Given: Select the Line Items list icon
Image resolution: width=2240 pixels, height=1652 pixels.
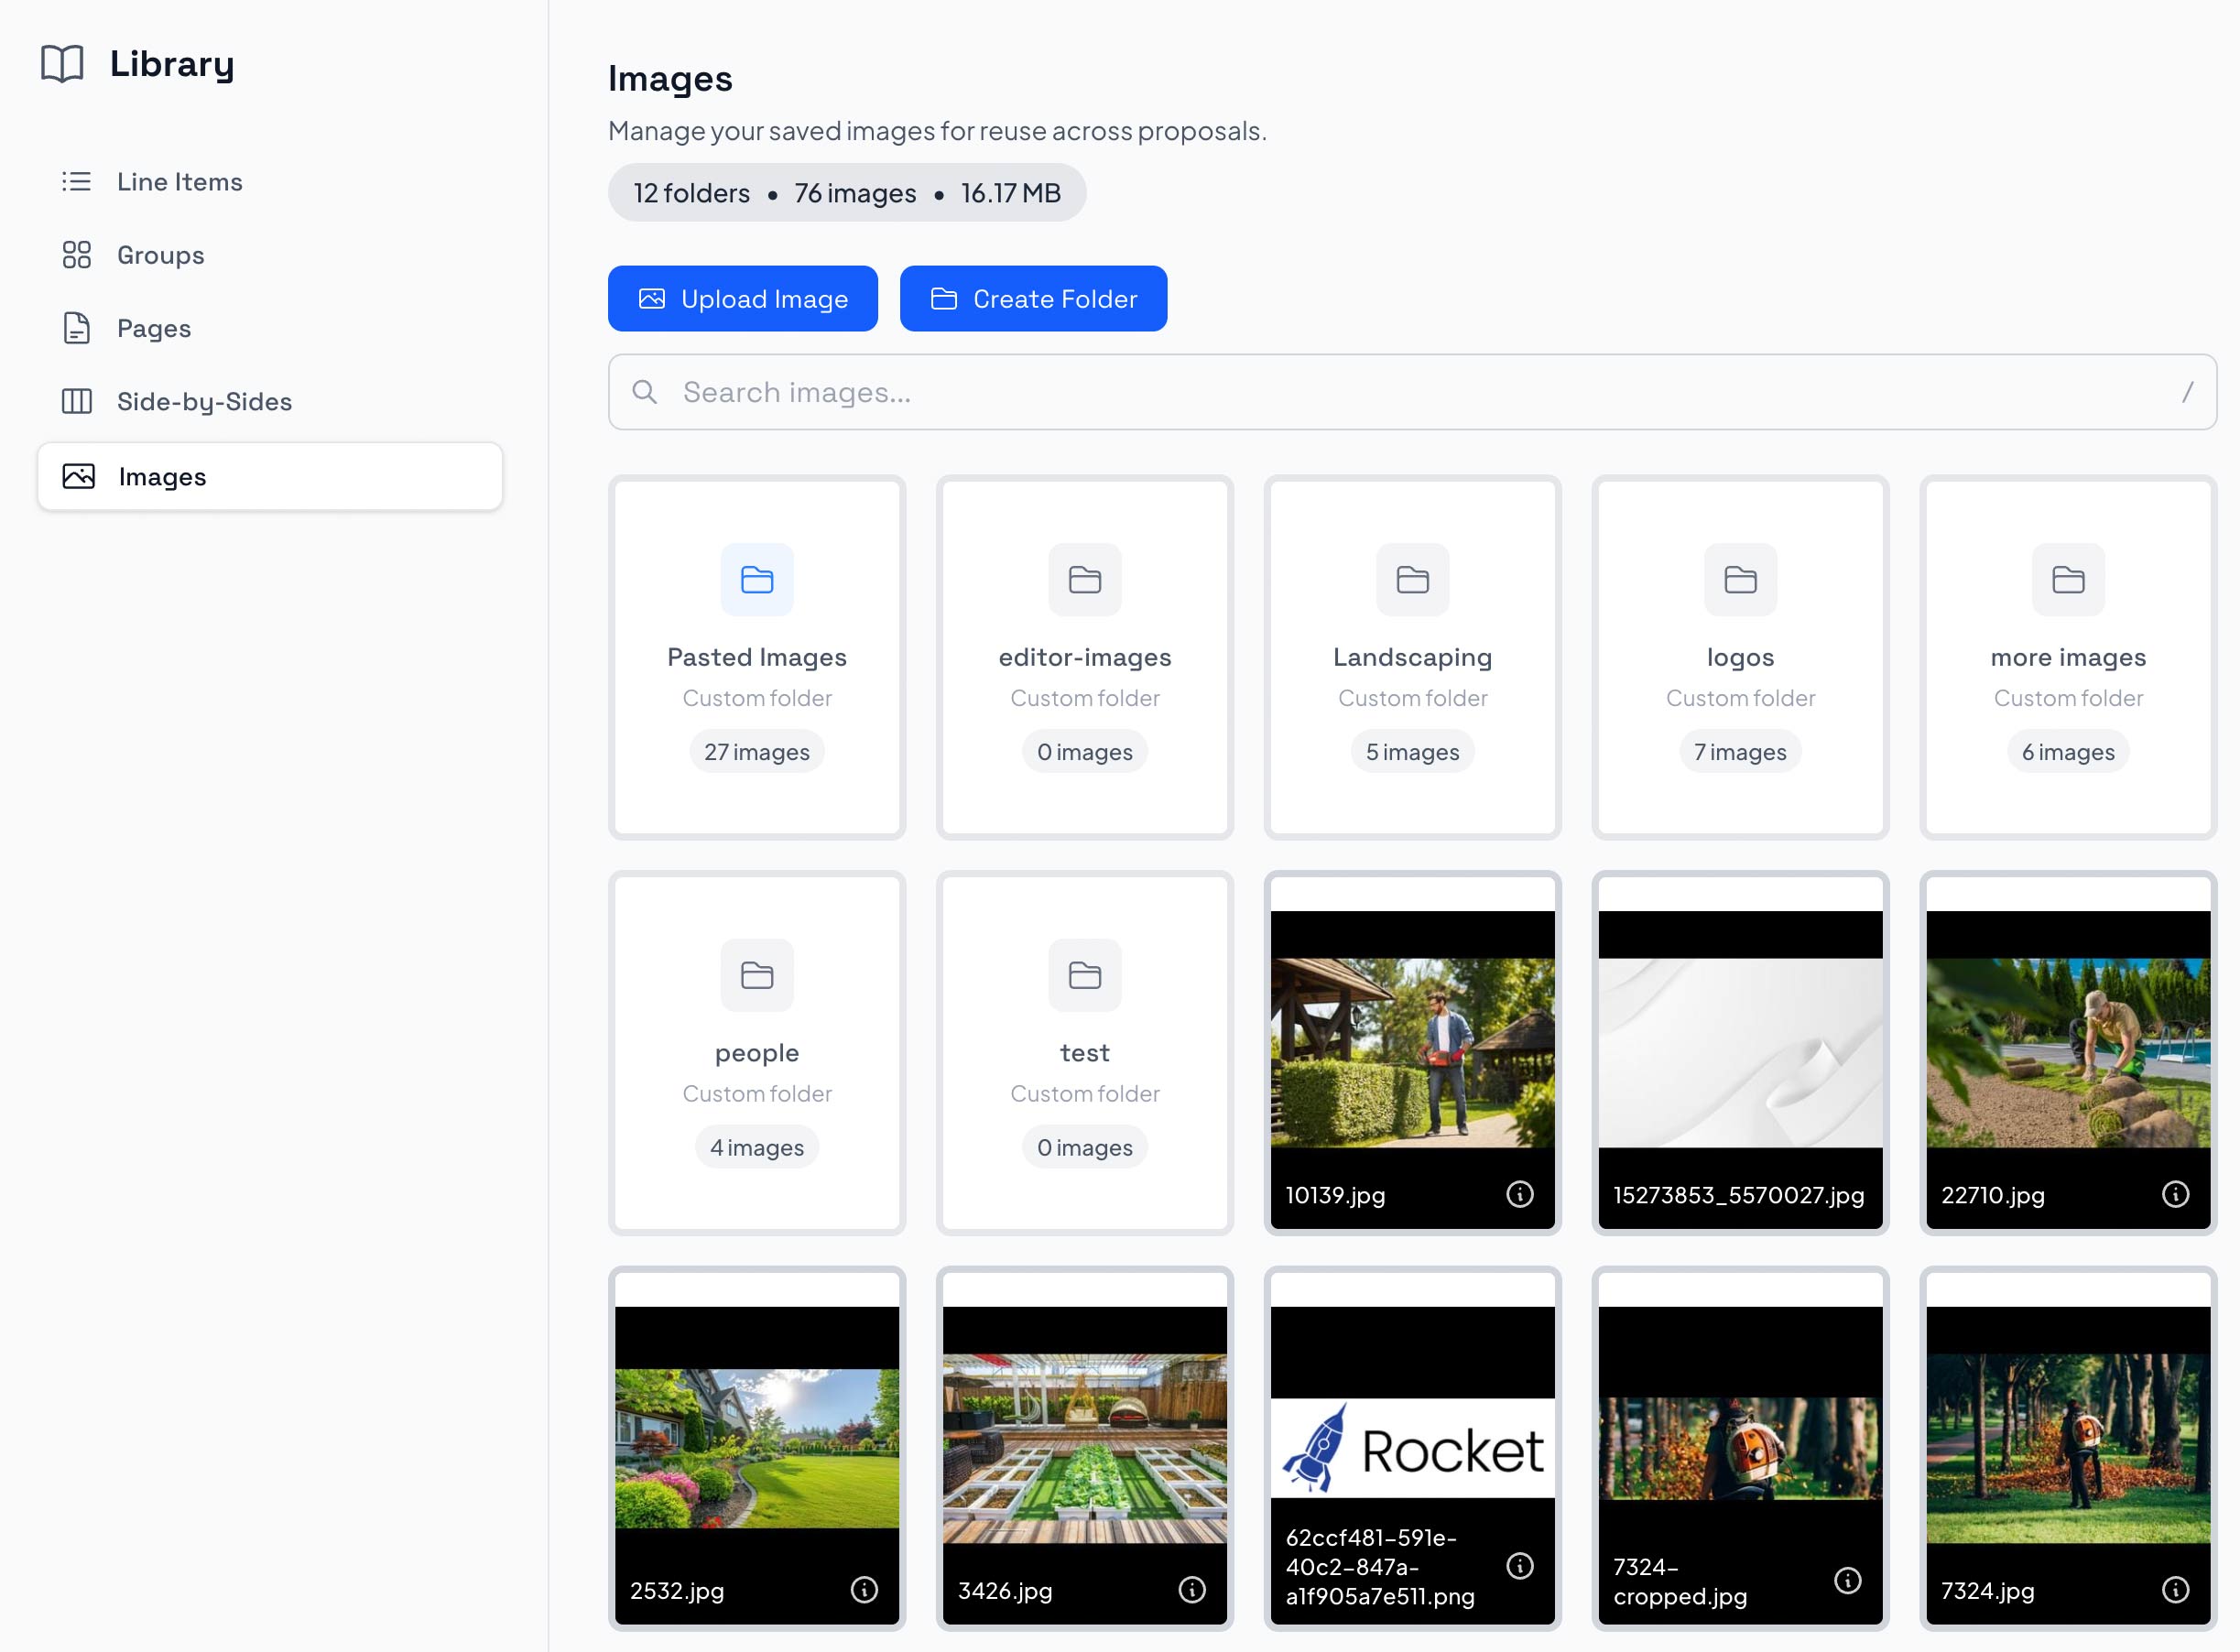Looking at the screenshot, I should tap(77, 182).
